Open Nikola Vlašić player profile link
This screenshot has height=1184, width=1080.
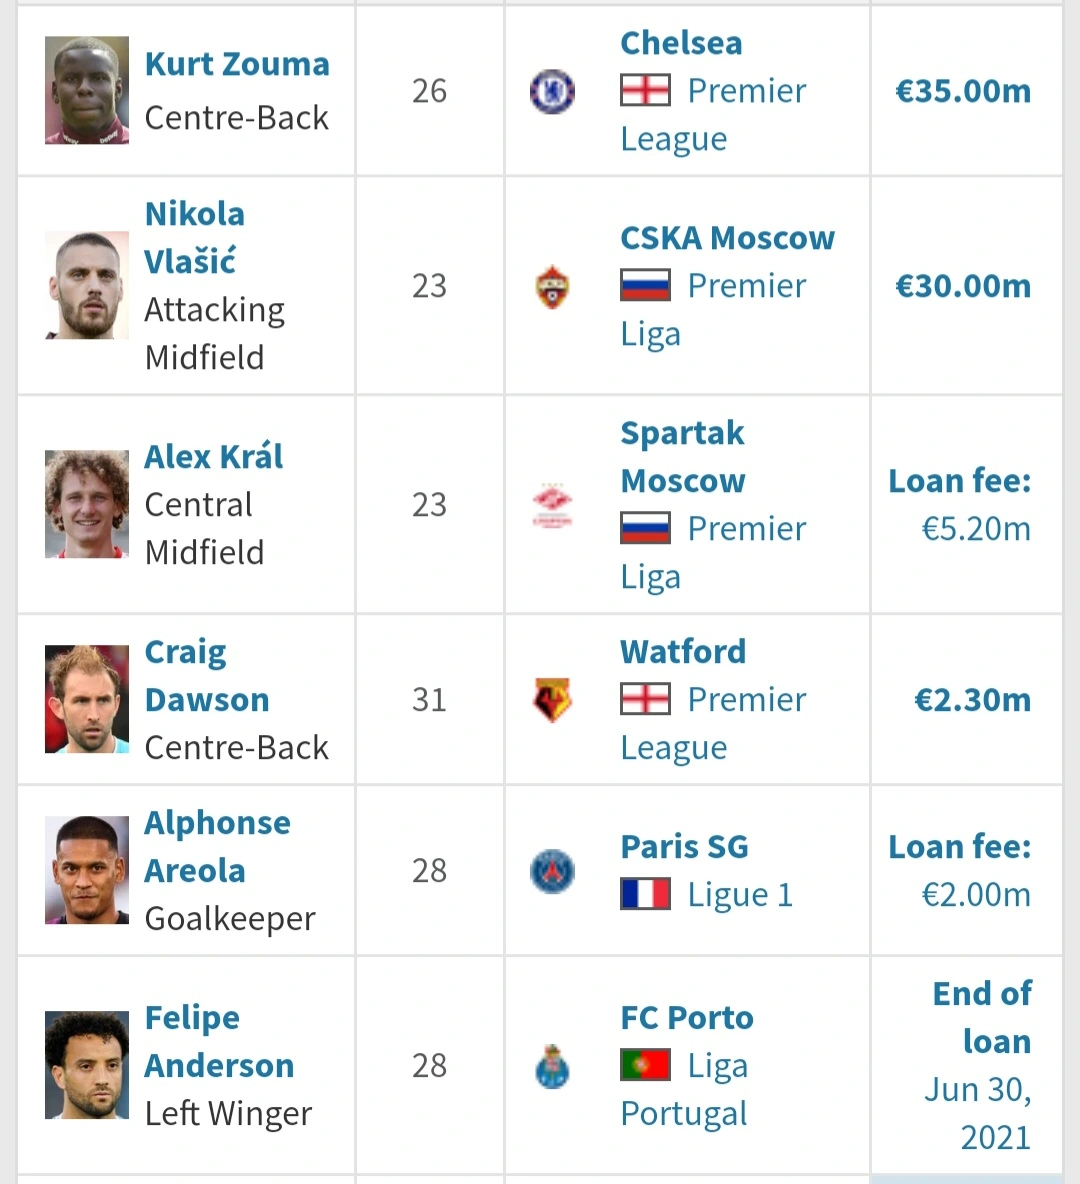[x=194, y=237]
